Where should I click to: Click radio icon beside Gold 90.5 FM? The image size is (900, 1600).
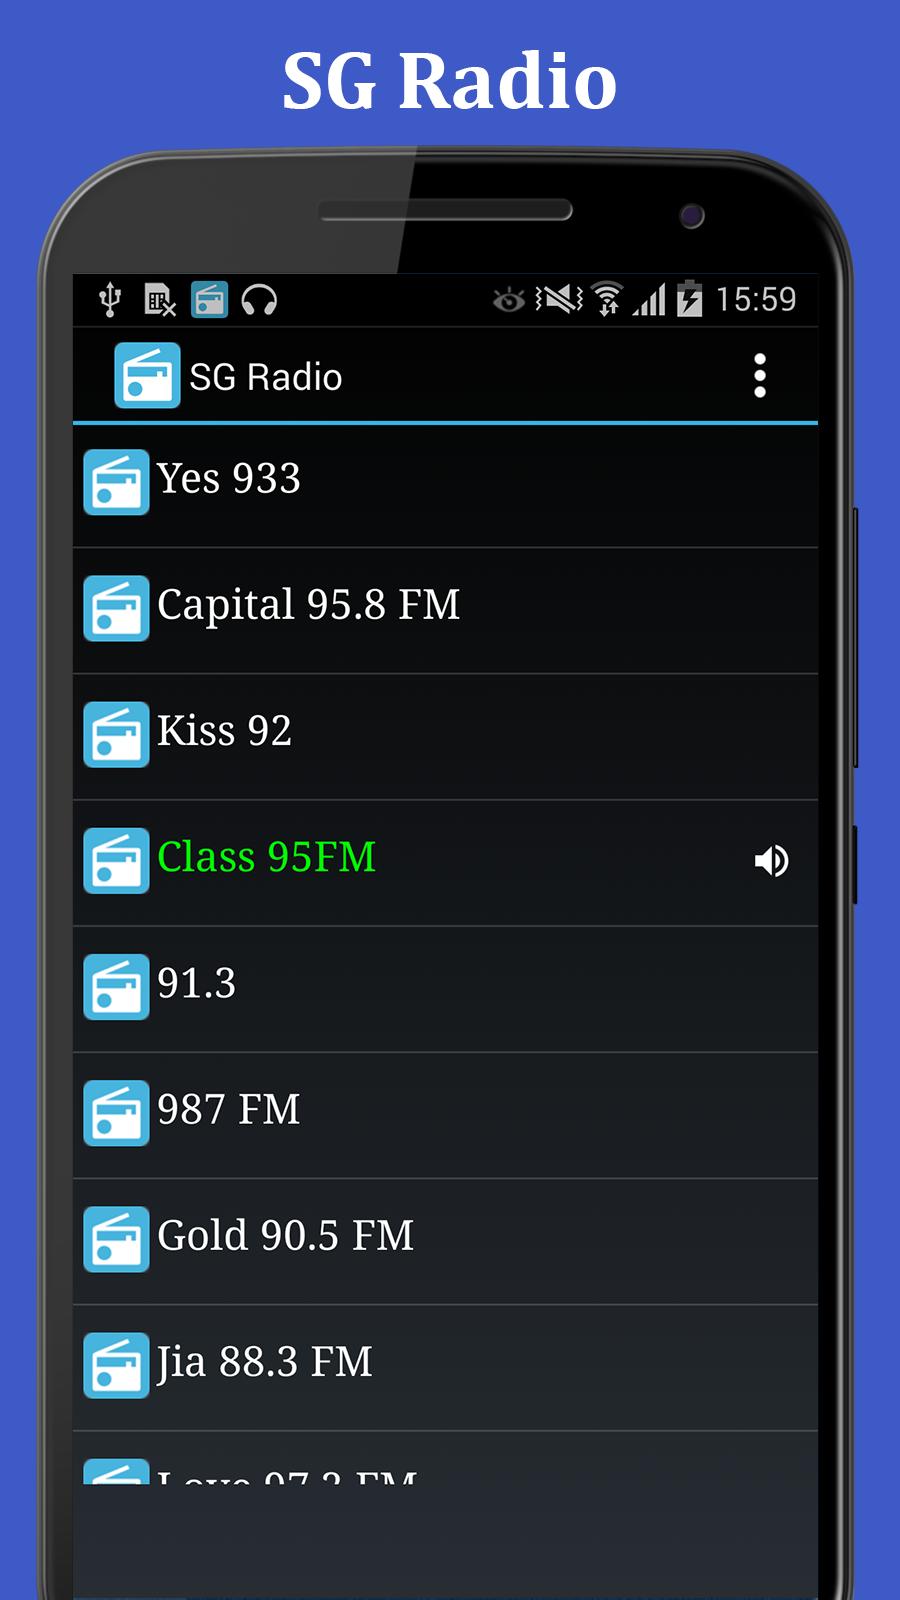tap(116, 1239)
